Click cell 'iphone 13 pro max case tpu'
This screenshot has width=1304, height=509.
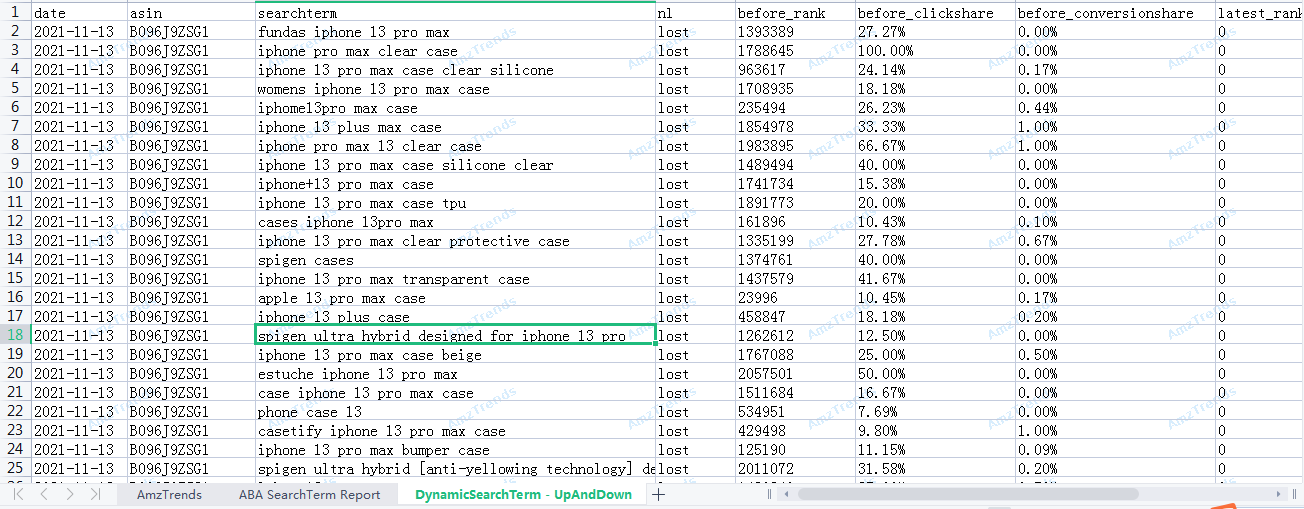[455, 203]
